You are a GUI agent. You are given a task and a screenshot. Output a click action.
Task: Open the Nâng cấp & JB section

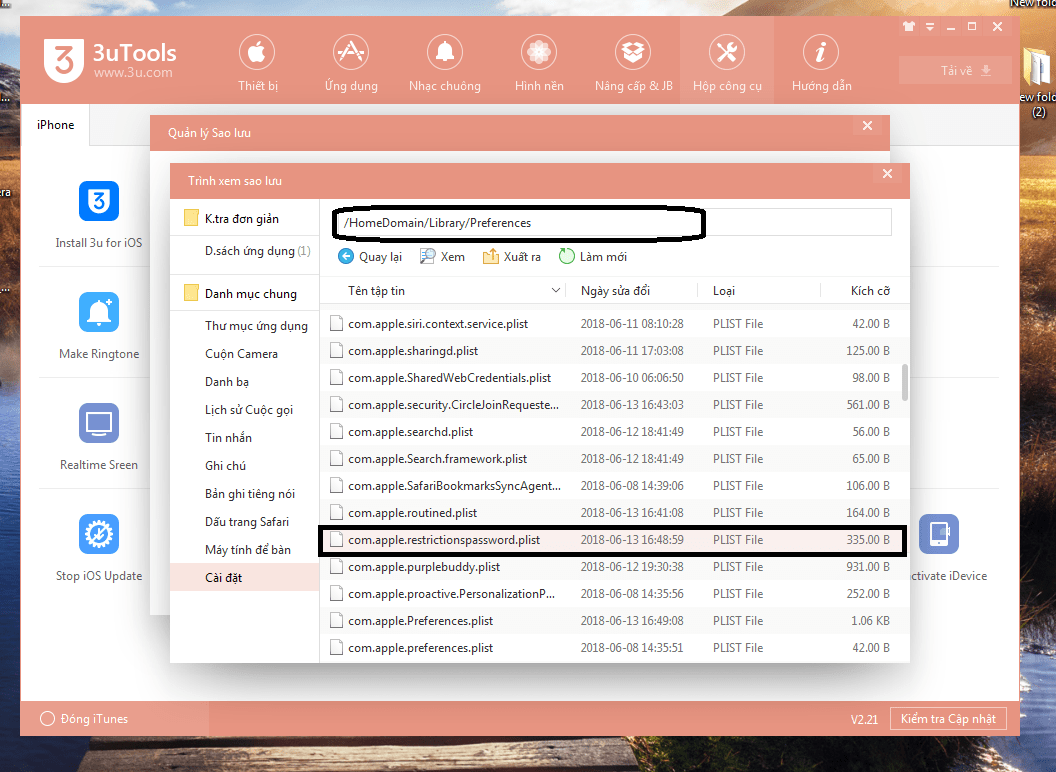pyautogui.click(x=633, y=63)
